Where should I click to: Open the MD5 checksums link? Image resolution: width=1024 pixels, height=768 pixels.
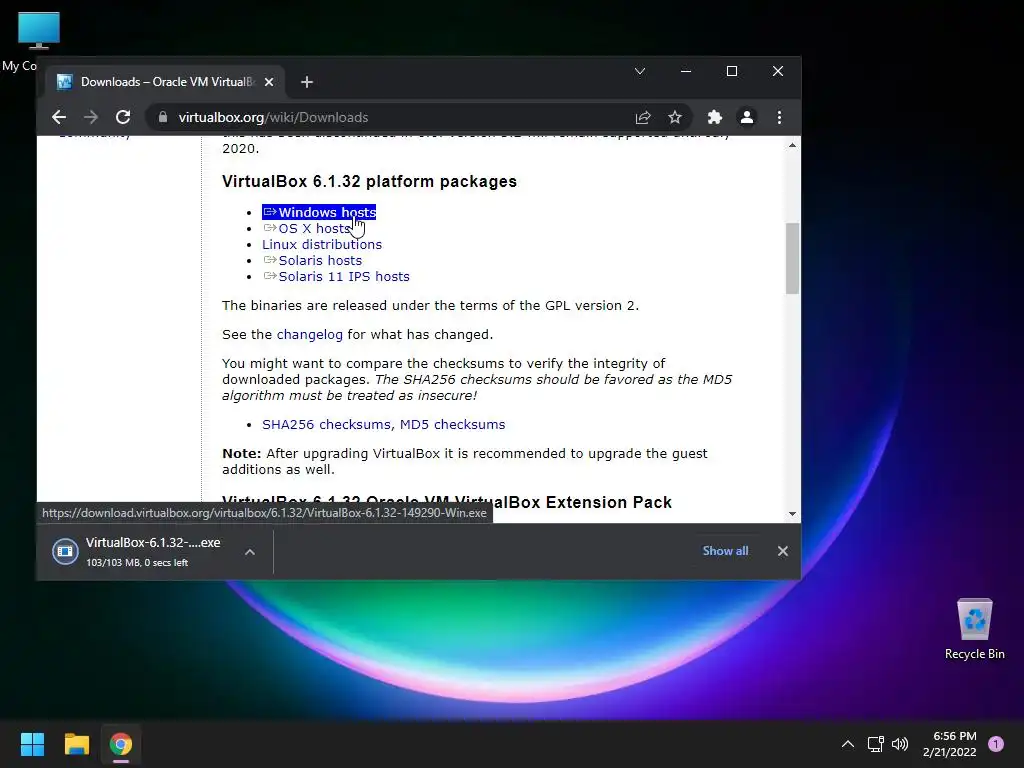click(453, 424)
